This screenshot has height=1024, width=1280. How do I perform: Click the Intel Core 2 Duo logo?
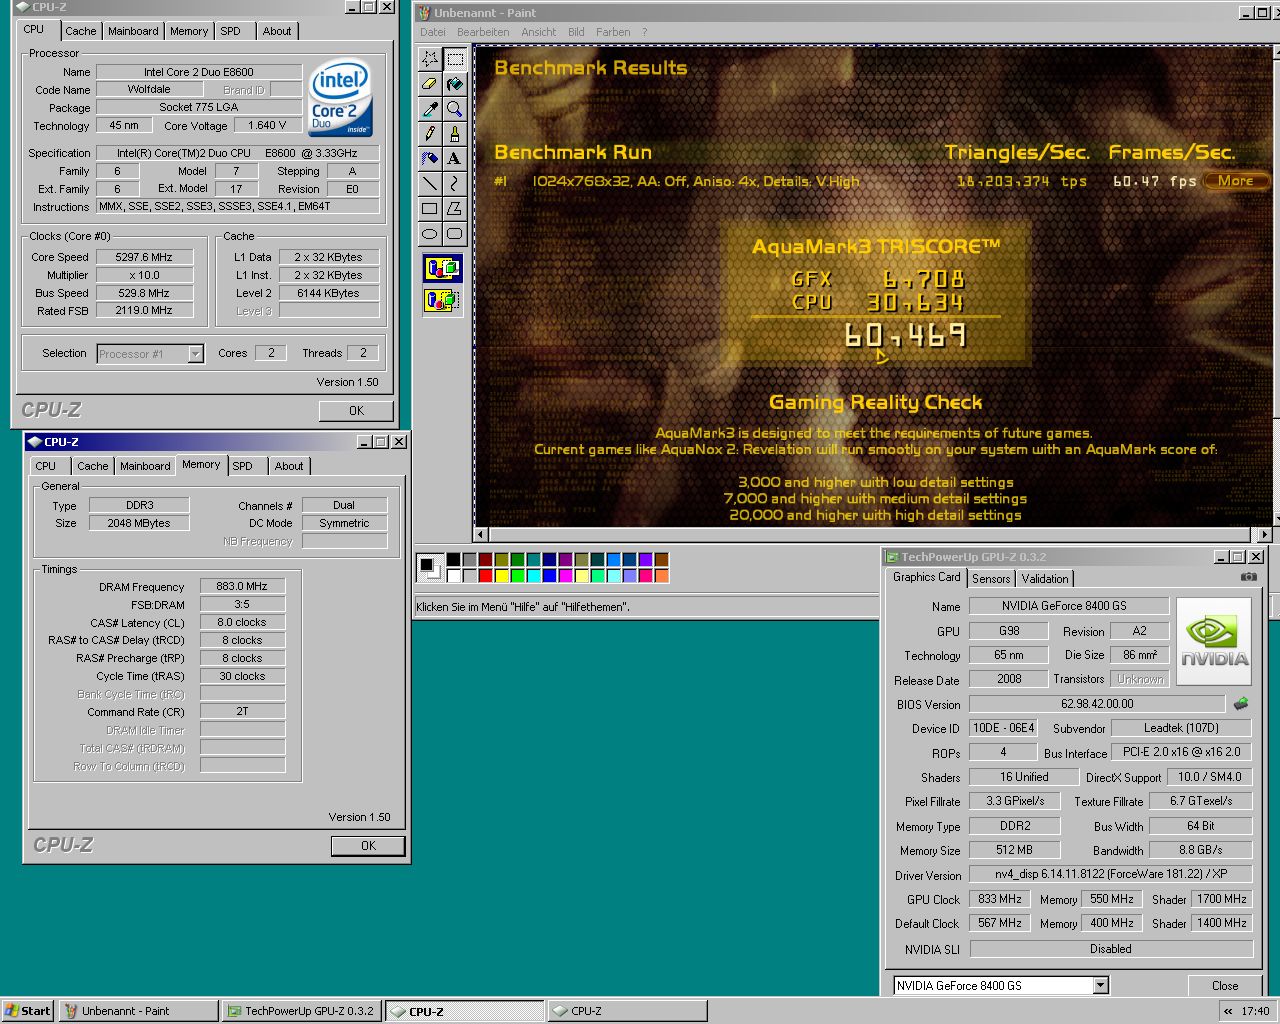(x=341, y=98)
